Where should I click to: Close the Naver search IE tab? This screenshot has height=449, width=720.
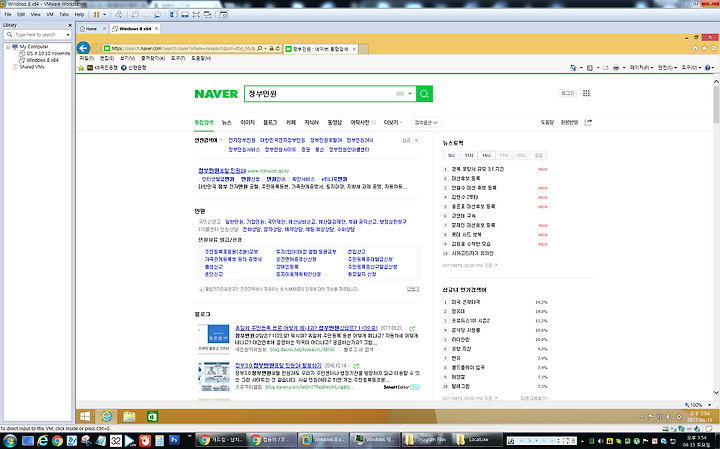(354, 49)
